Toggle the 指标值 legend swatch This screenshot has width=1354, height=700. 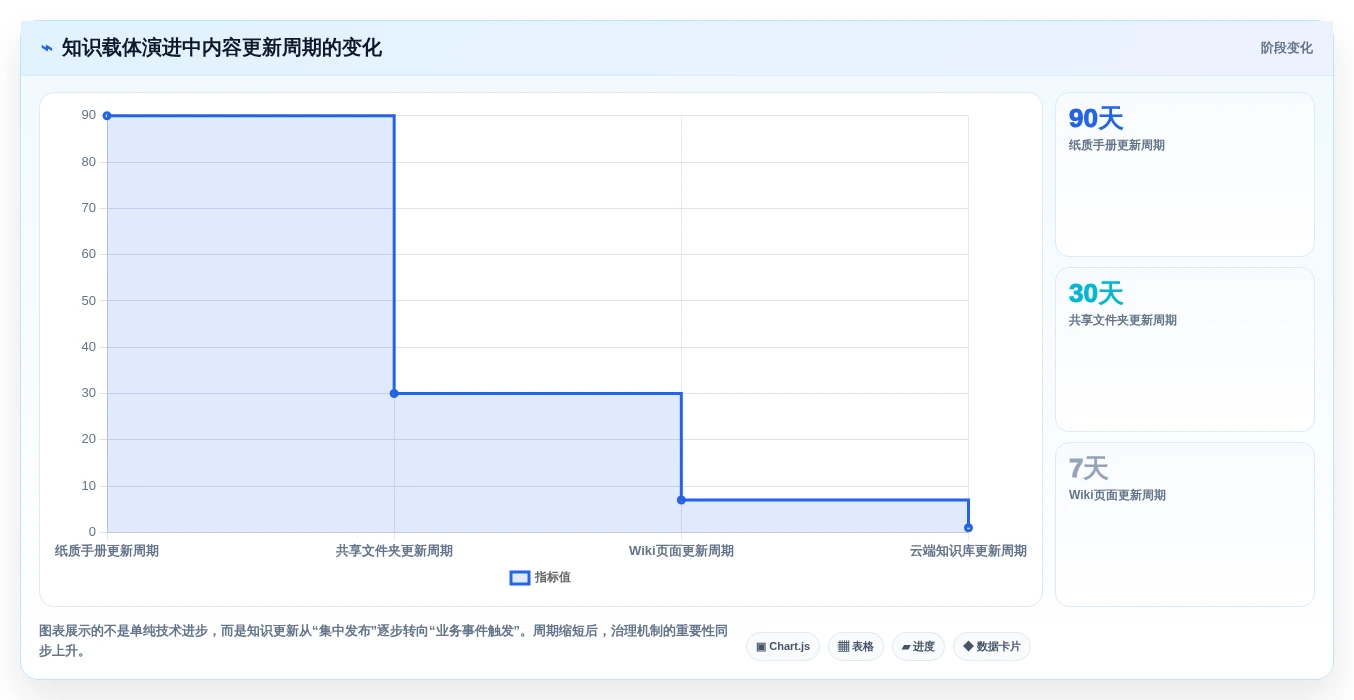tap(520, 578)
